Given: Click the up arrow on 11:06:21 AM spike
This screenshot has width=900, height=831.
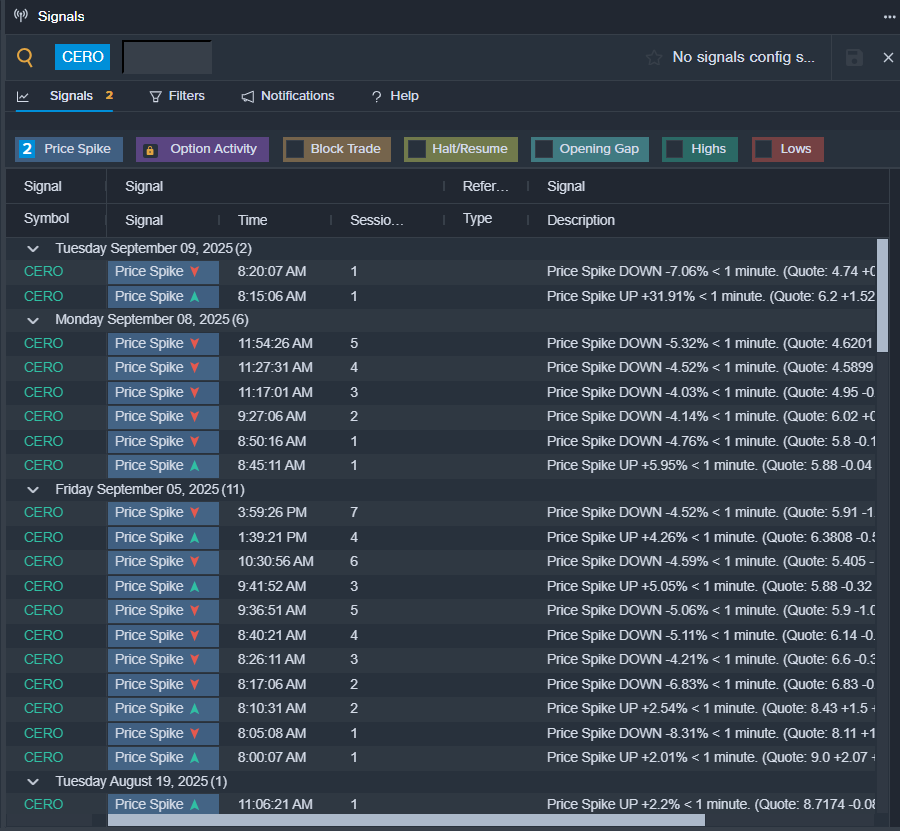Looking at the screenshot, I should [195, 805].
